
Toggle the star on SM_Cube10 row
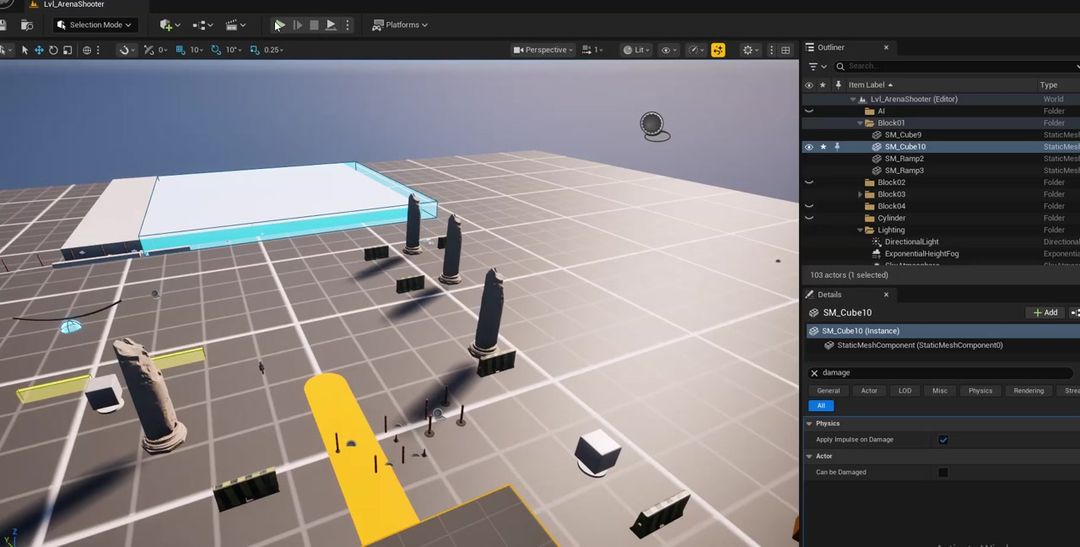(823, 147)
